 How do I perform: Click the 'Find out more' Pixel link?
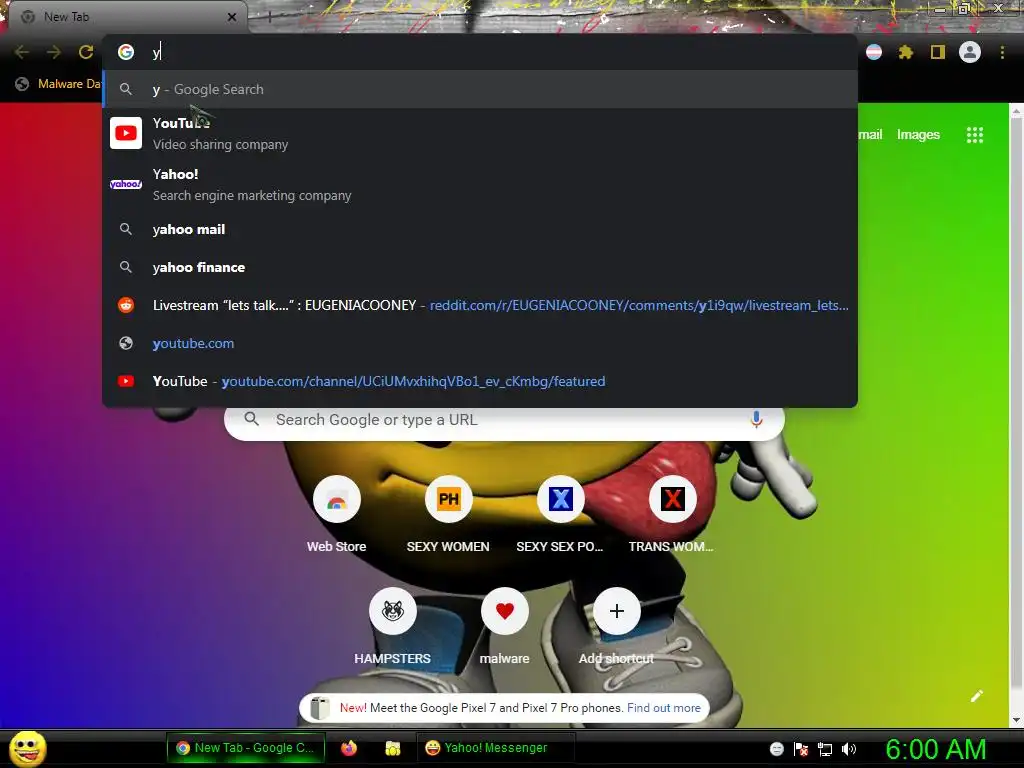[664, 708]
